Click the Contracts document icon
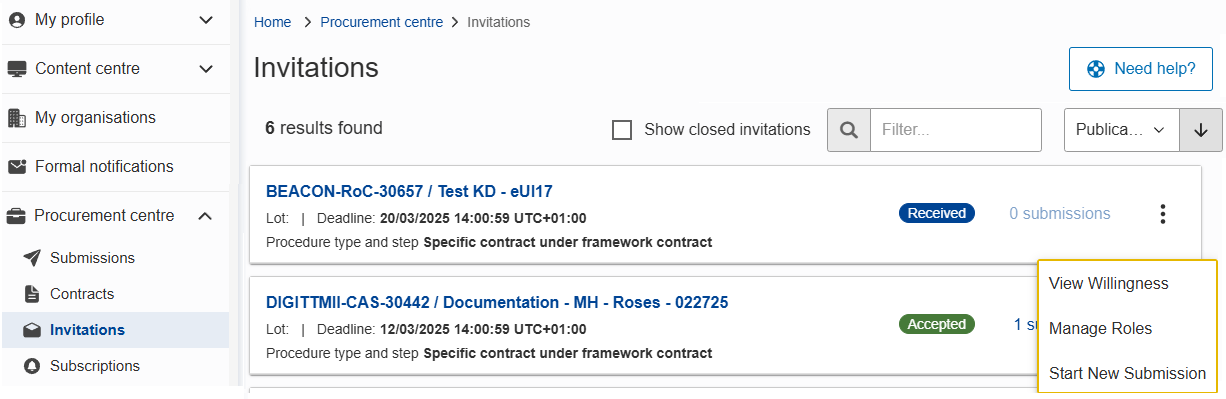Screen dimensions: 1226x399 [x=32, y=294]
